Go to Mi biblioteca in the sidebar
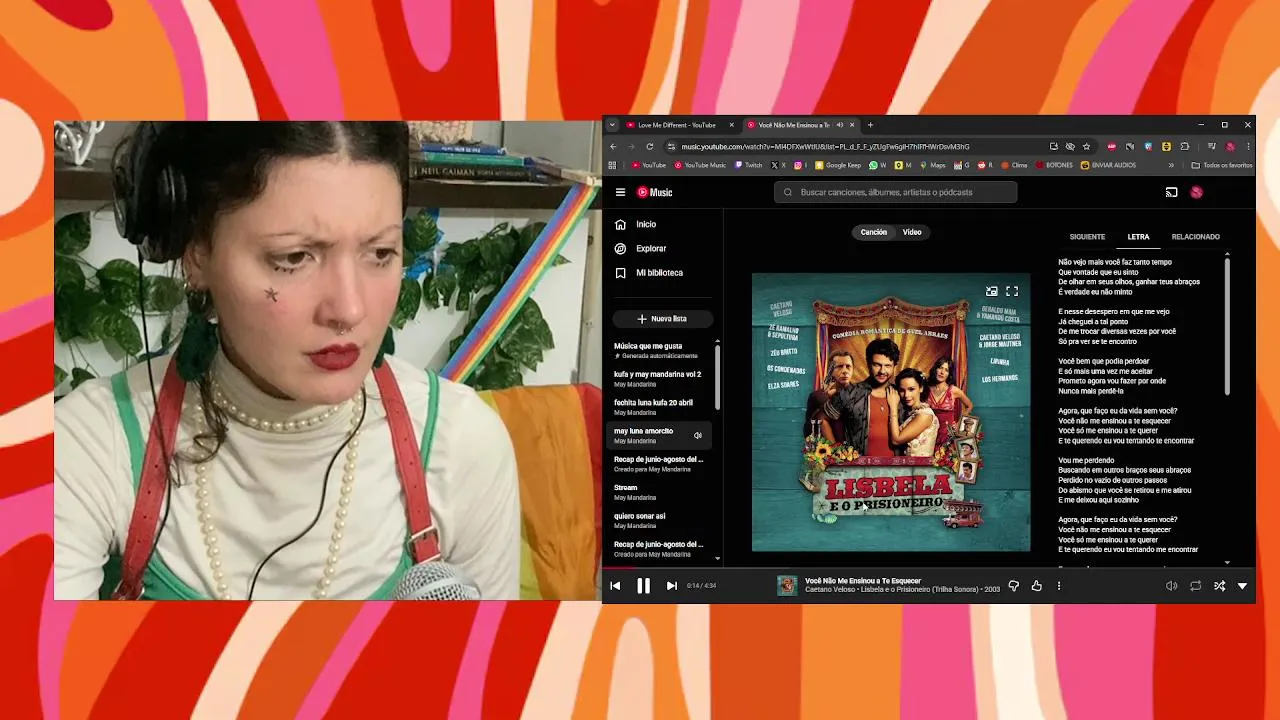This screenshot has width=1280, height=720. coord(661,272)
